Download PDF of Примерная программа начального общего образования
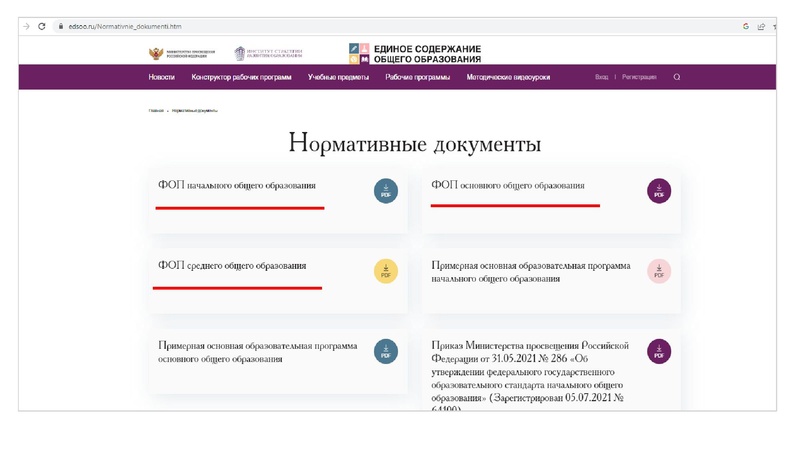 [659, 271]
